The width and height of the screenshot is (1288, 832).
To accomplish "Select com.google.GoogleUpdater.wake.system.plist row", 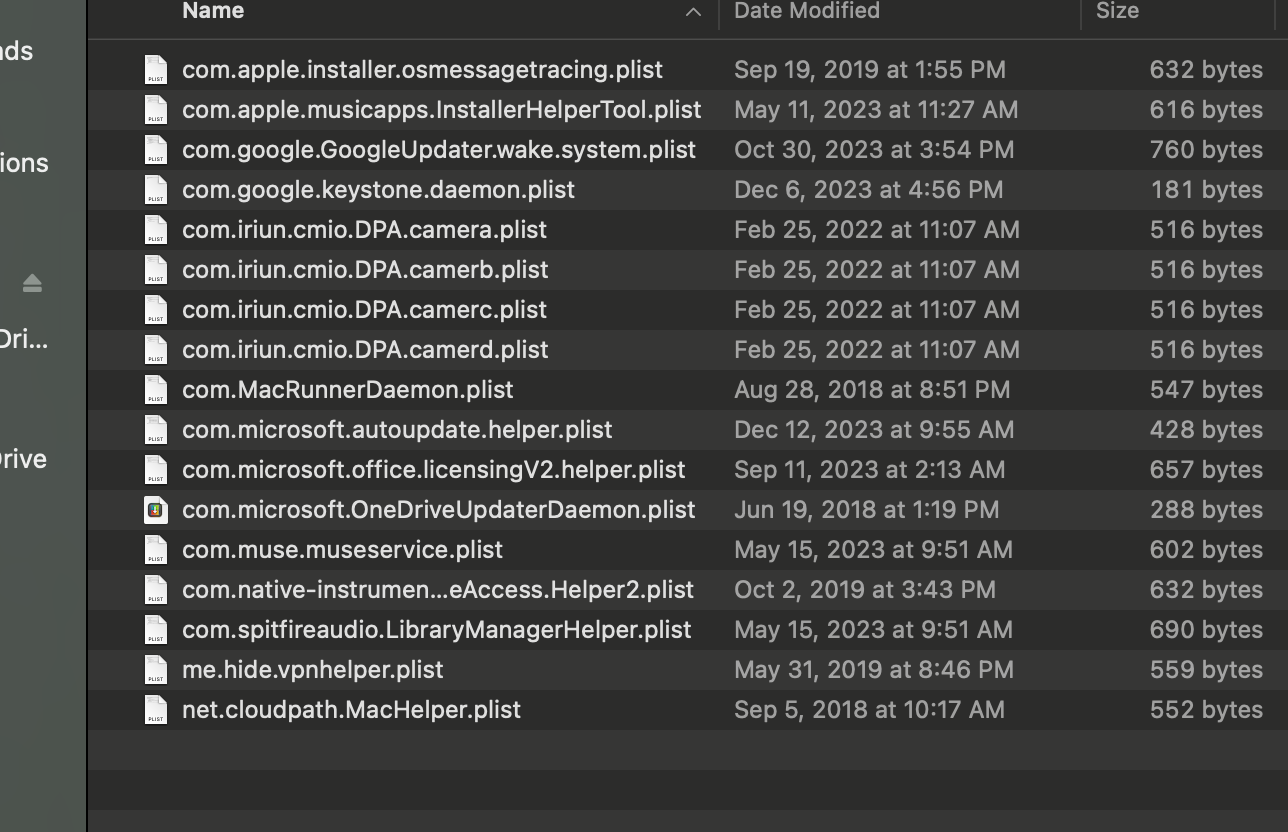I will [438, 150].
